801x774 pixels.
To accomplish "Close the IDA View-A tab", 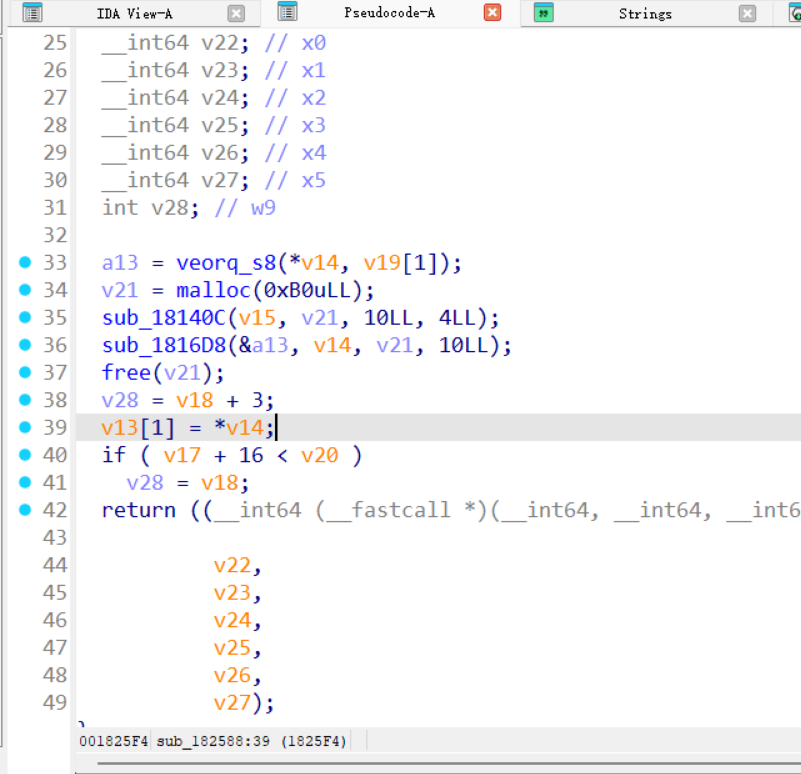I will pos(236,13).
